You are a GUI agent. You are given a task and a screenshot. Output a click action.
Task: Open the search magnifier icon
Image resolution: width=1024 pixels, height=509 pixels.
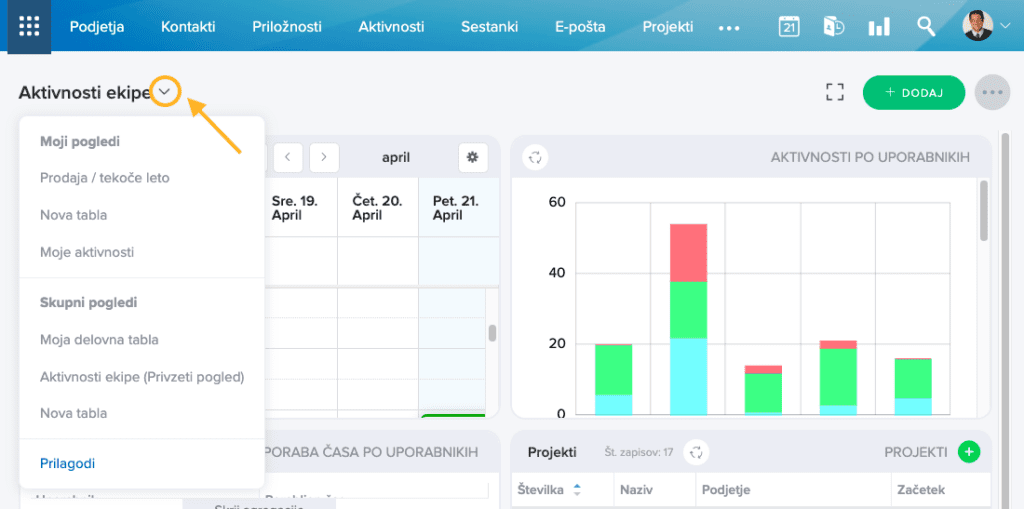click(x=926, y=27)
